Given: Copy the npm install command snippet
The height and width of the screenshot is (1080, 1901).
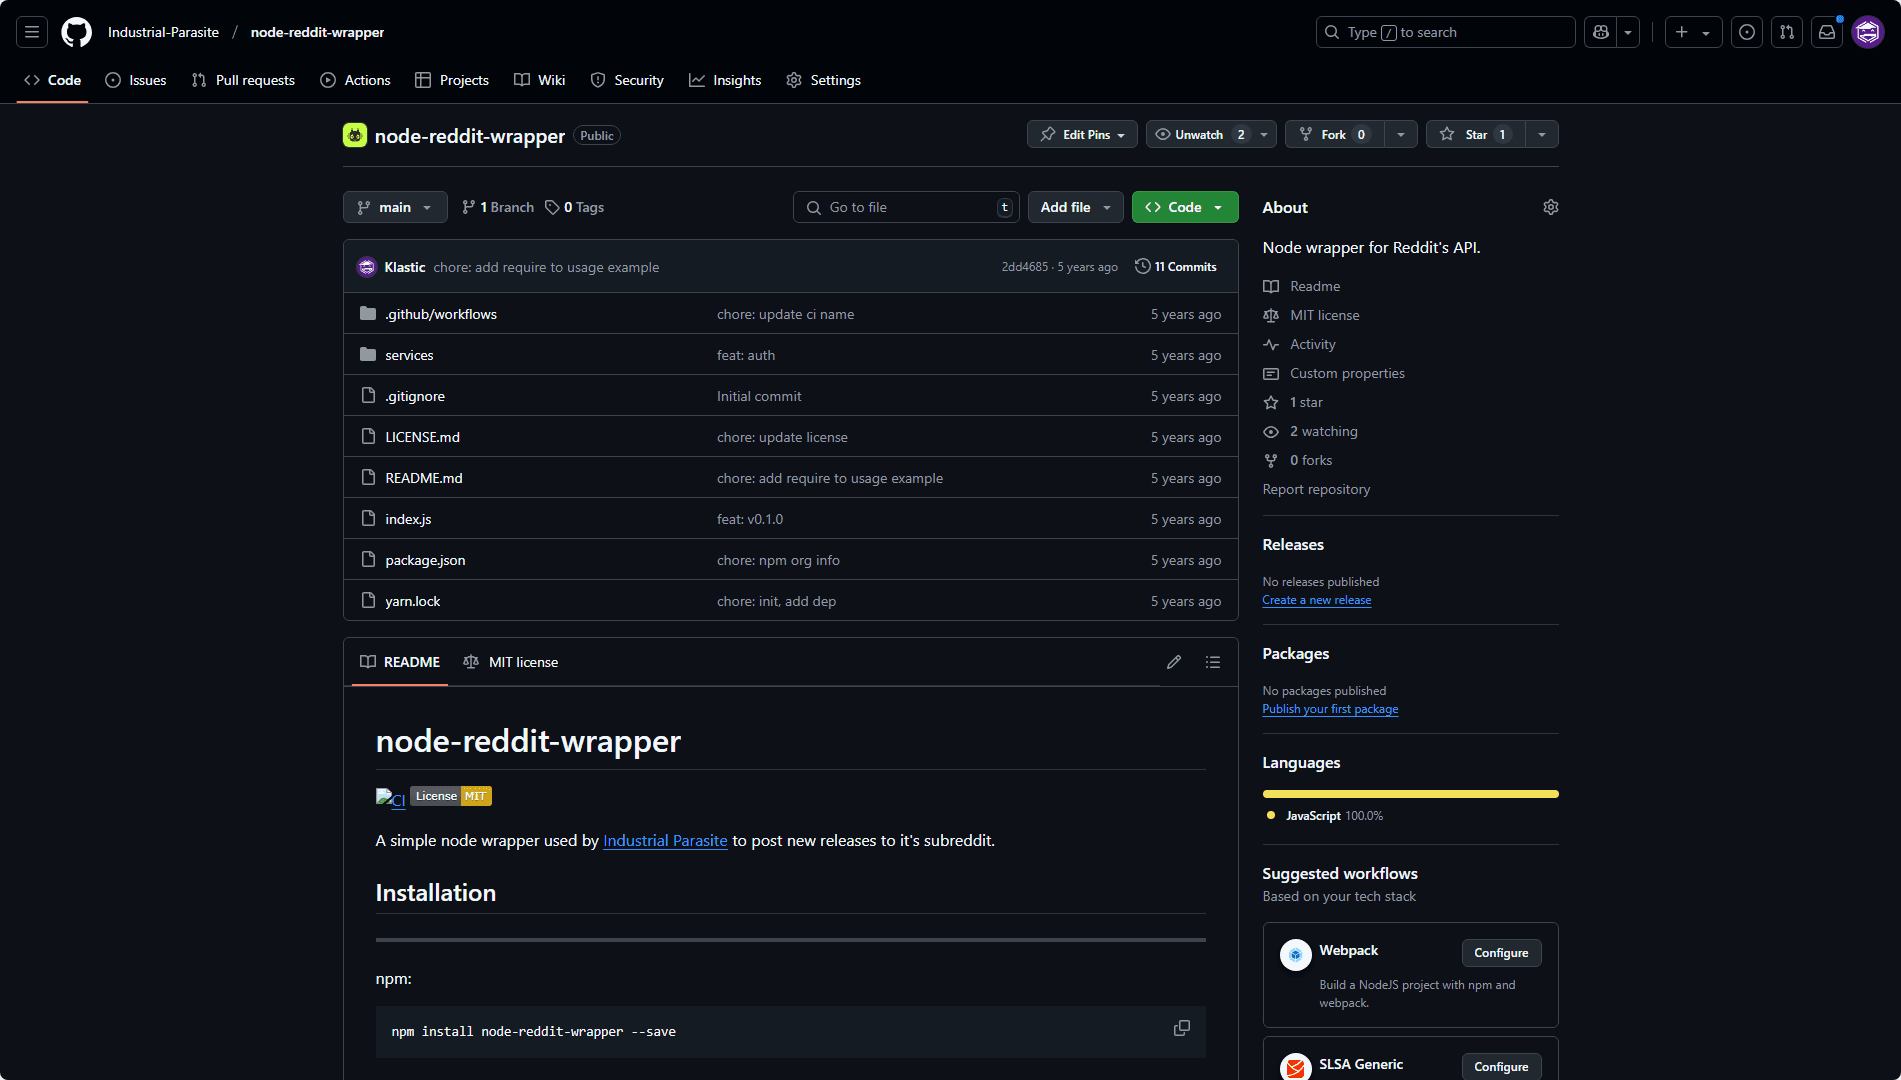Looking at the screenshot, I should click(1181, 1028).
